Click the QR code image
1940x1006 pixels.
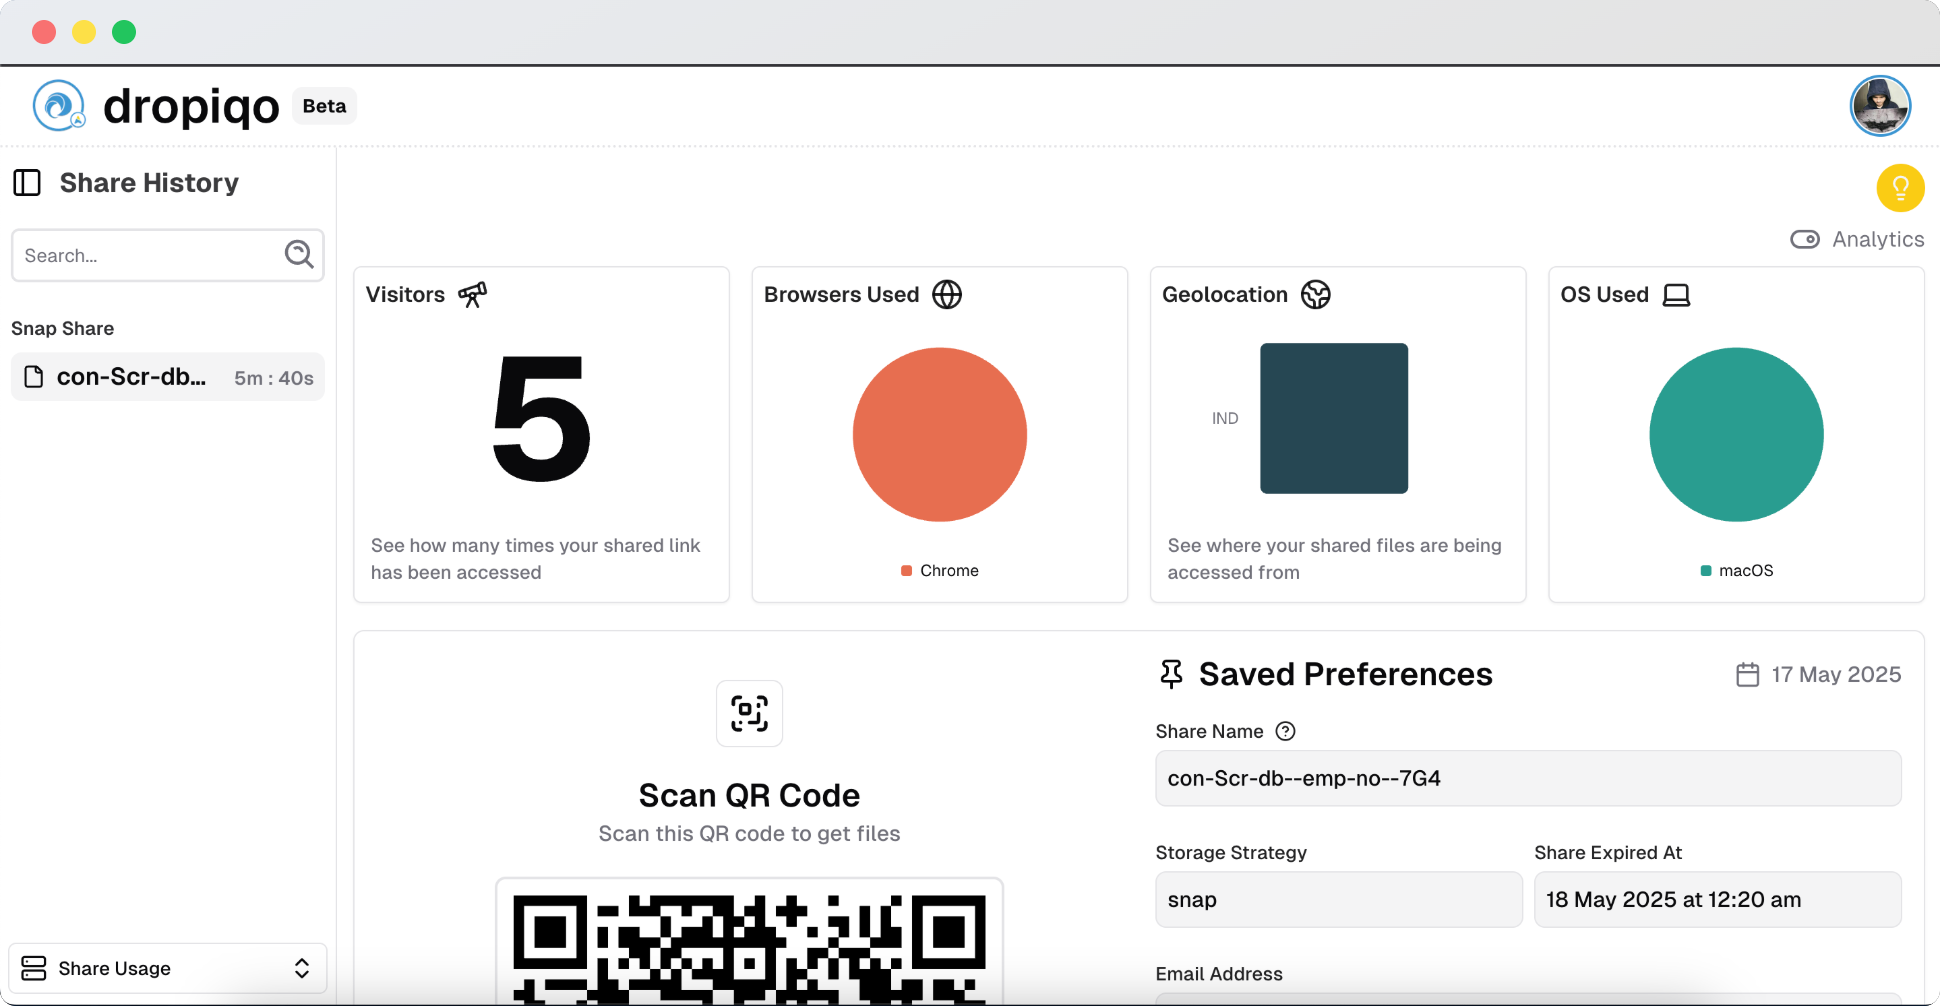[x=749, y=943]
